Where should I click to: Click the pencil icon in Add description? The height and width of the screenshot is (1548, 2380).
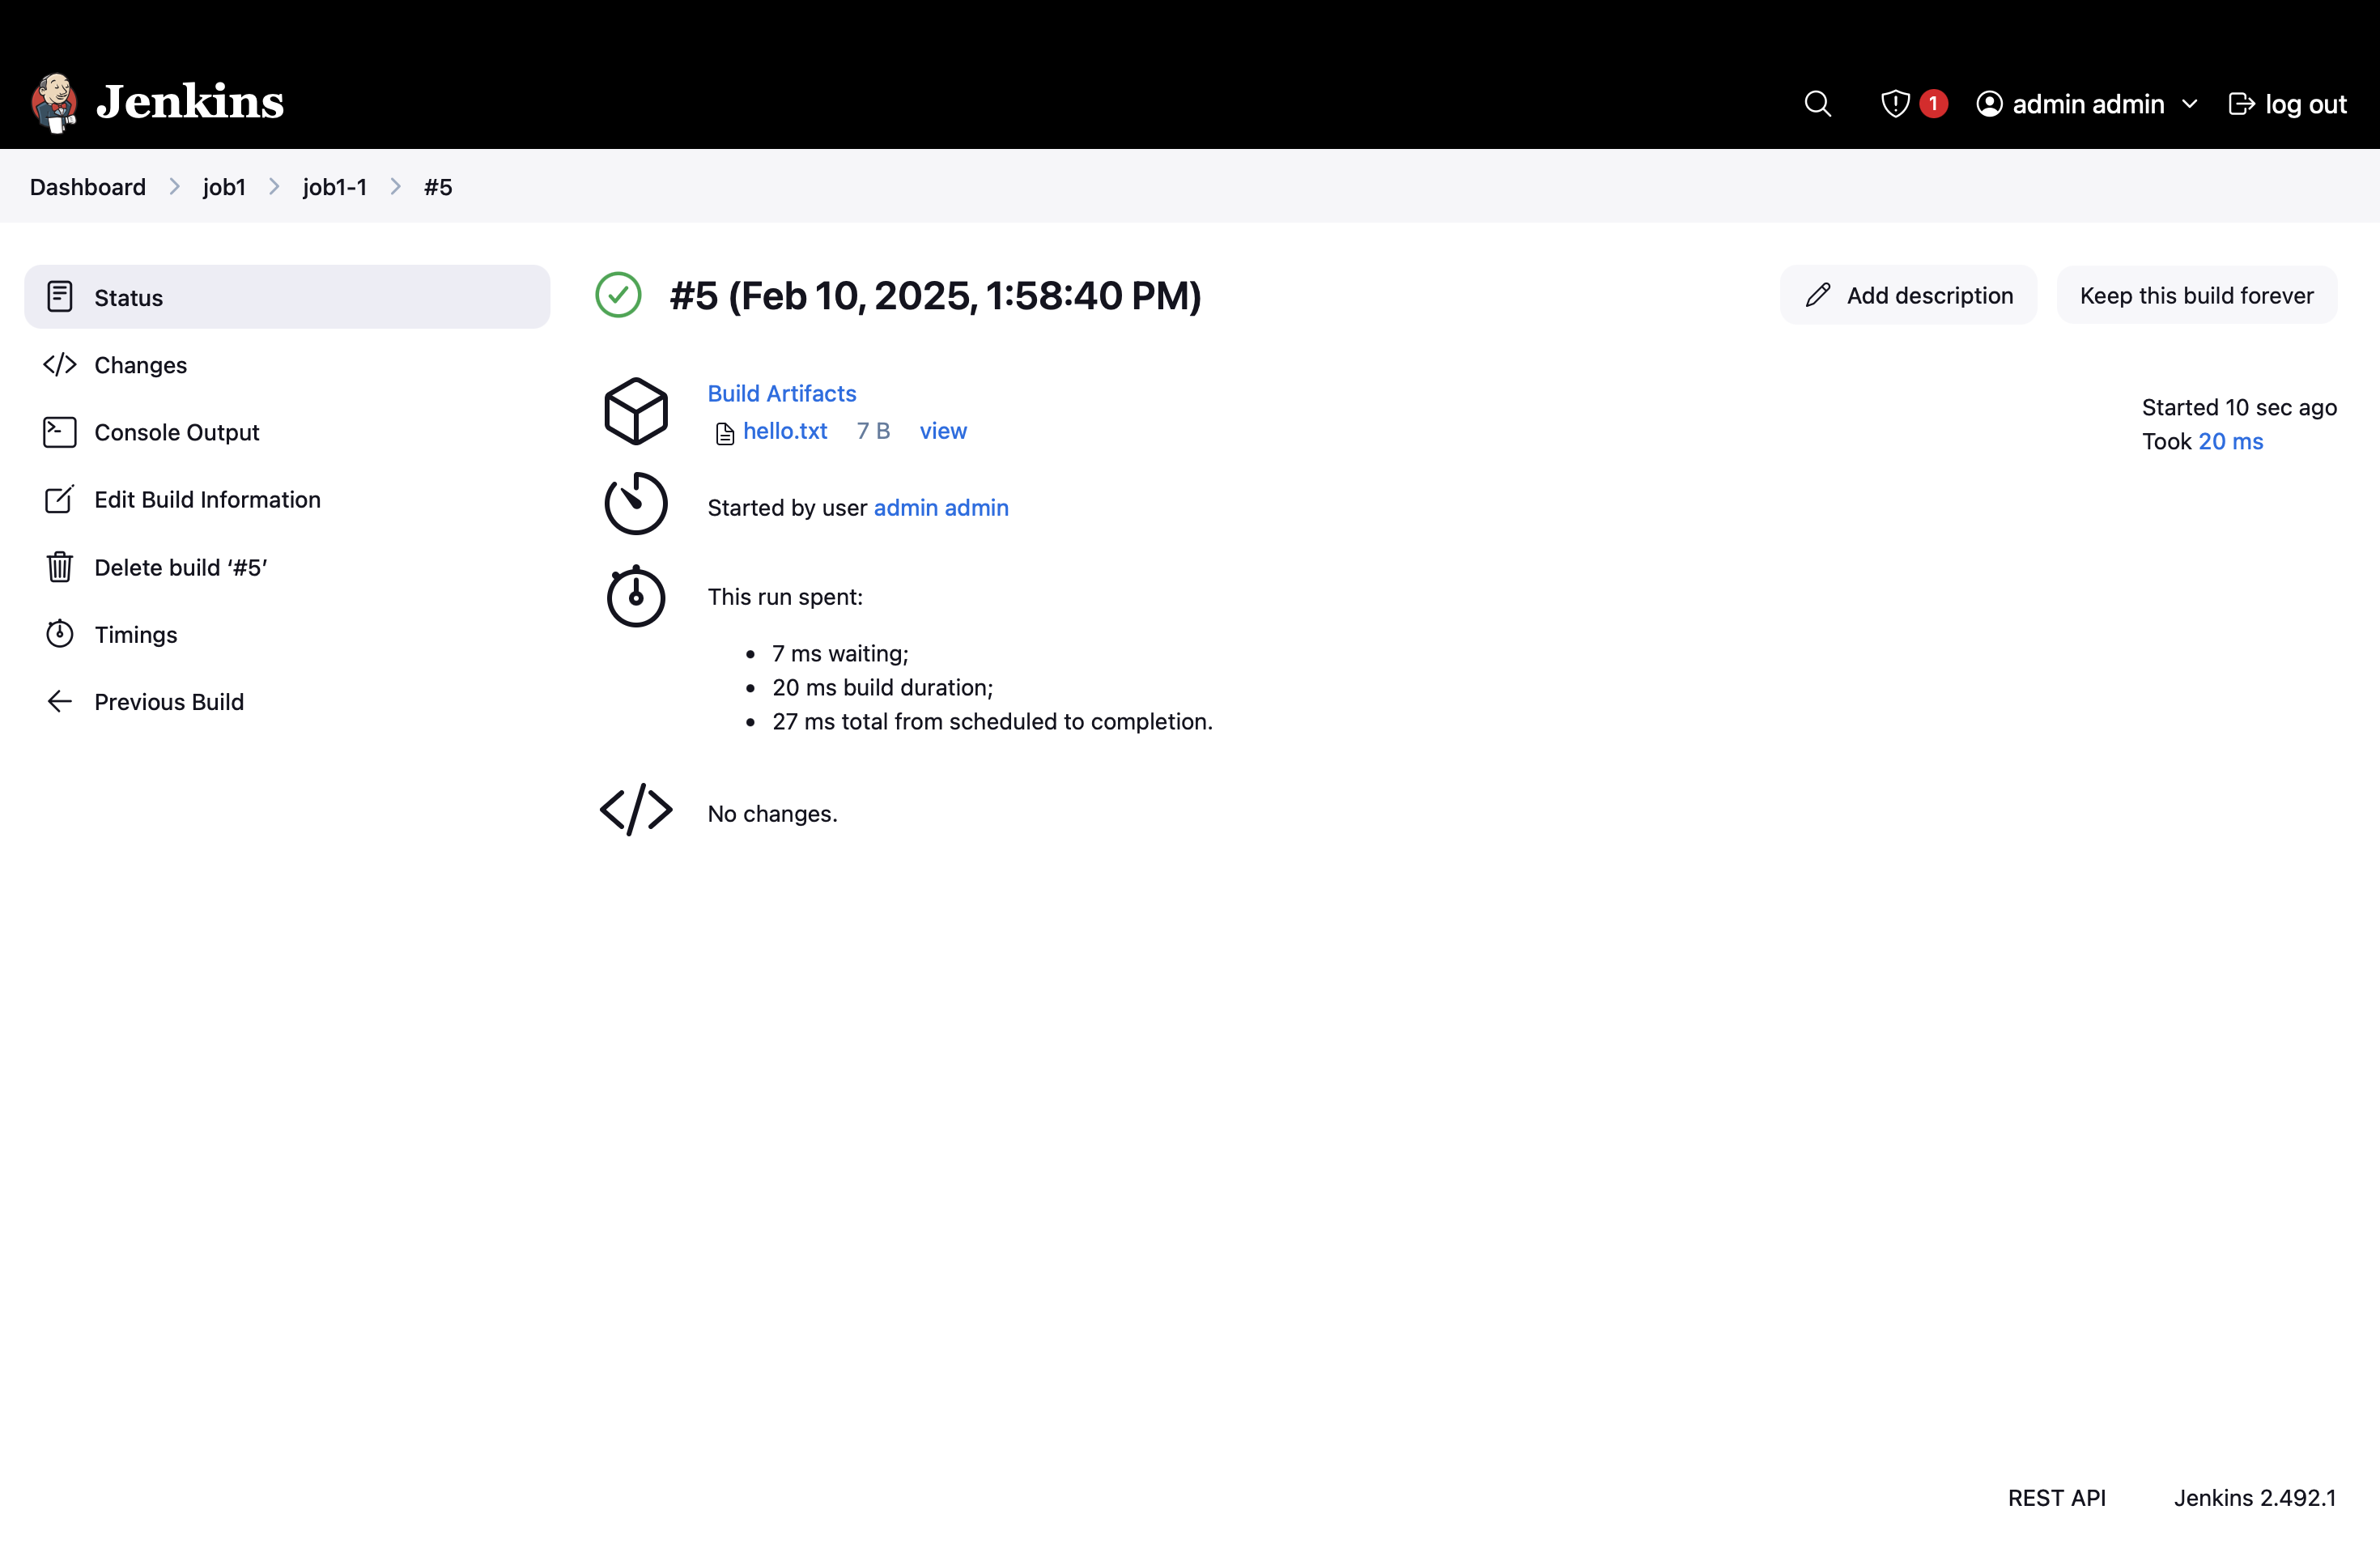1818,295
